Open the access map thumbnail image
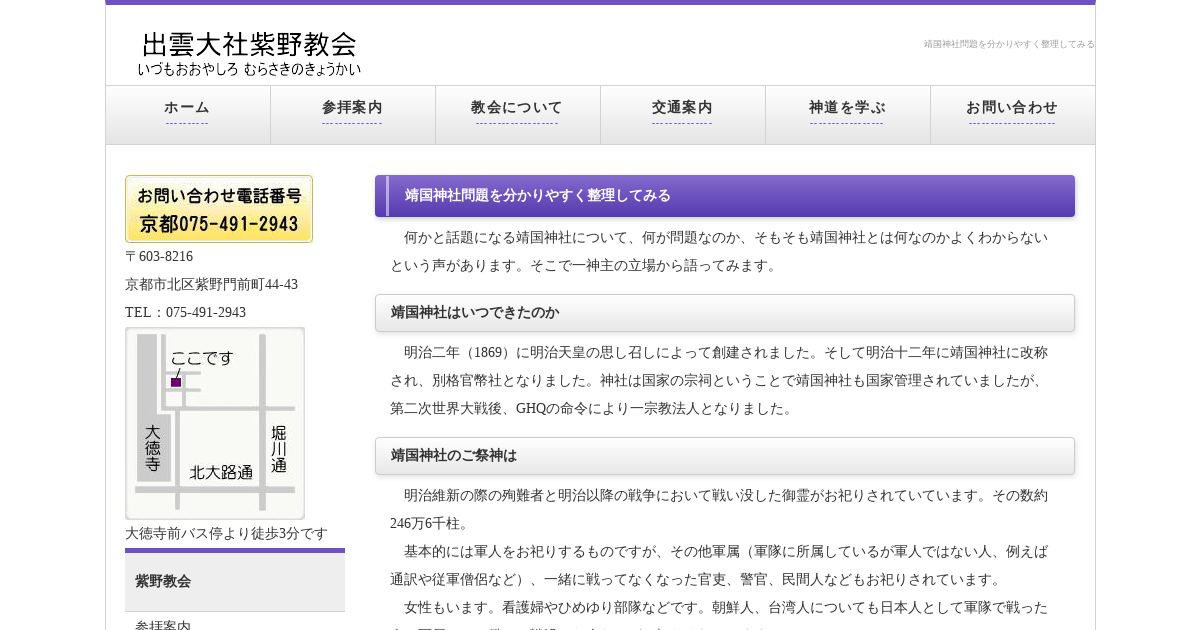The height and width of the screenshot is (630, 1200). [215, 423]
